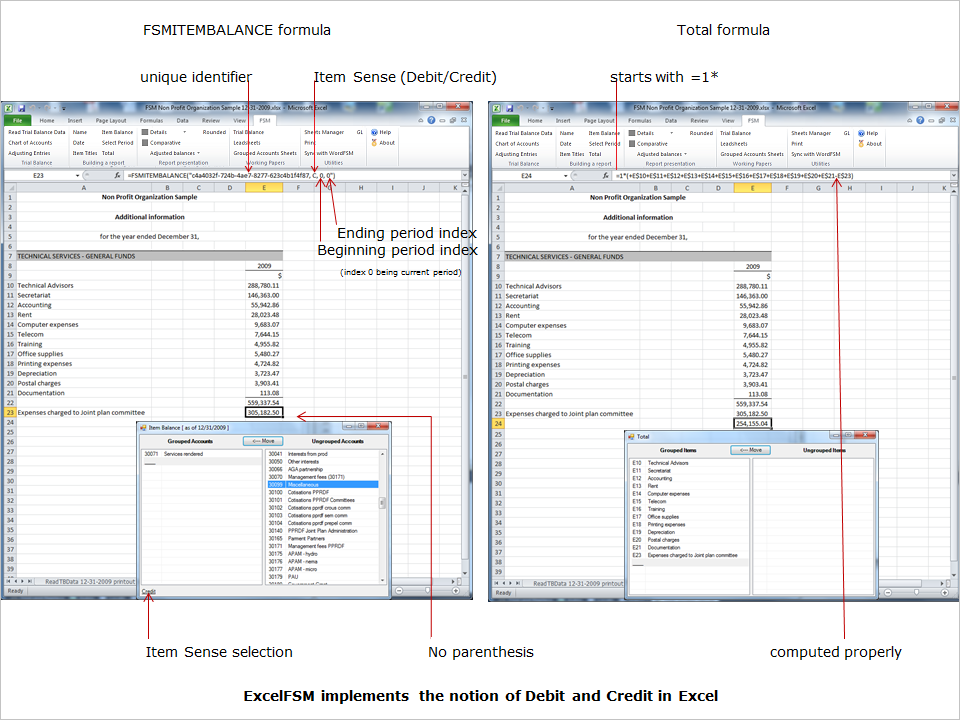Click the Item Balance ribbon icon
The height and width of the screenshot is (720, 960).
[120, 133]
